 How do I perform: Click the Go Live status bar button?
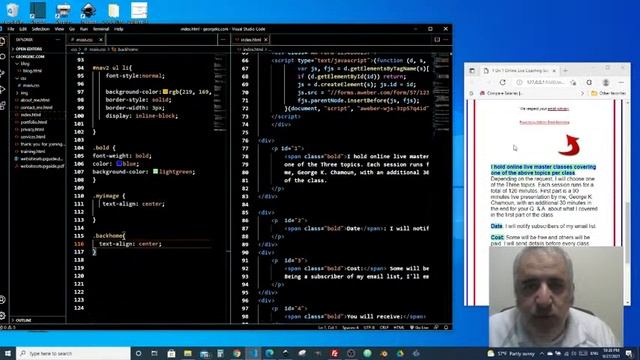coord(419,327)
